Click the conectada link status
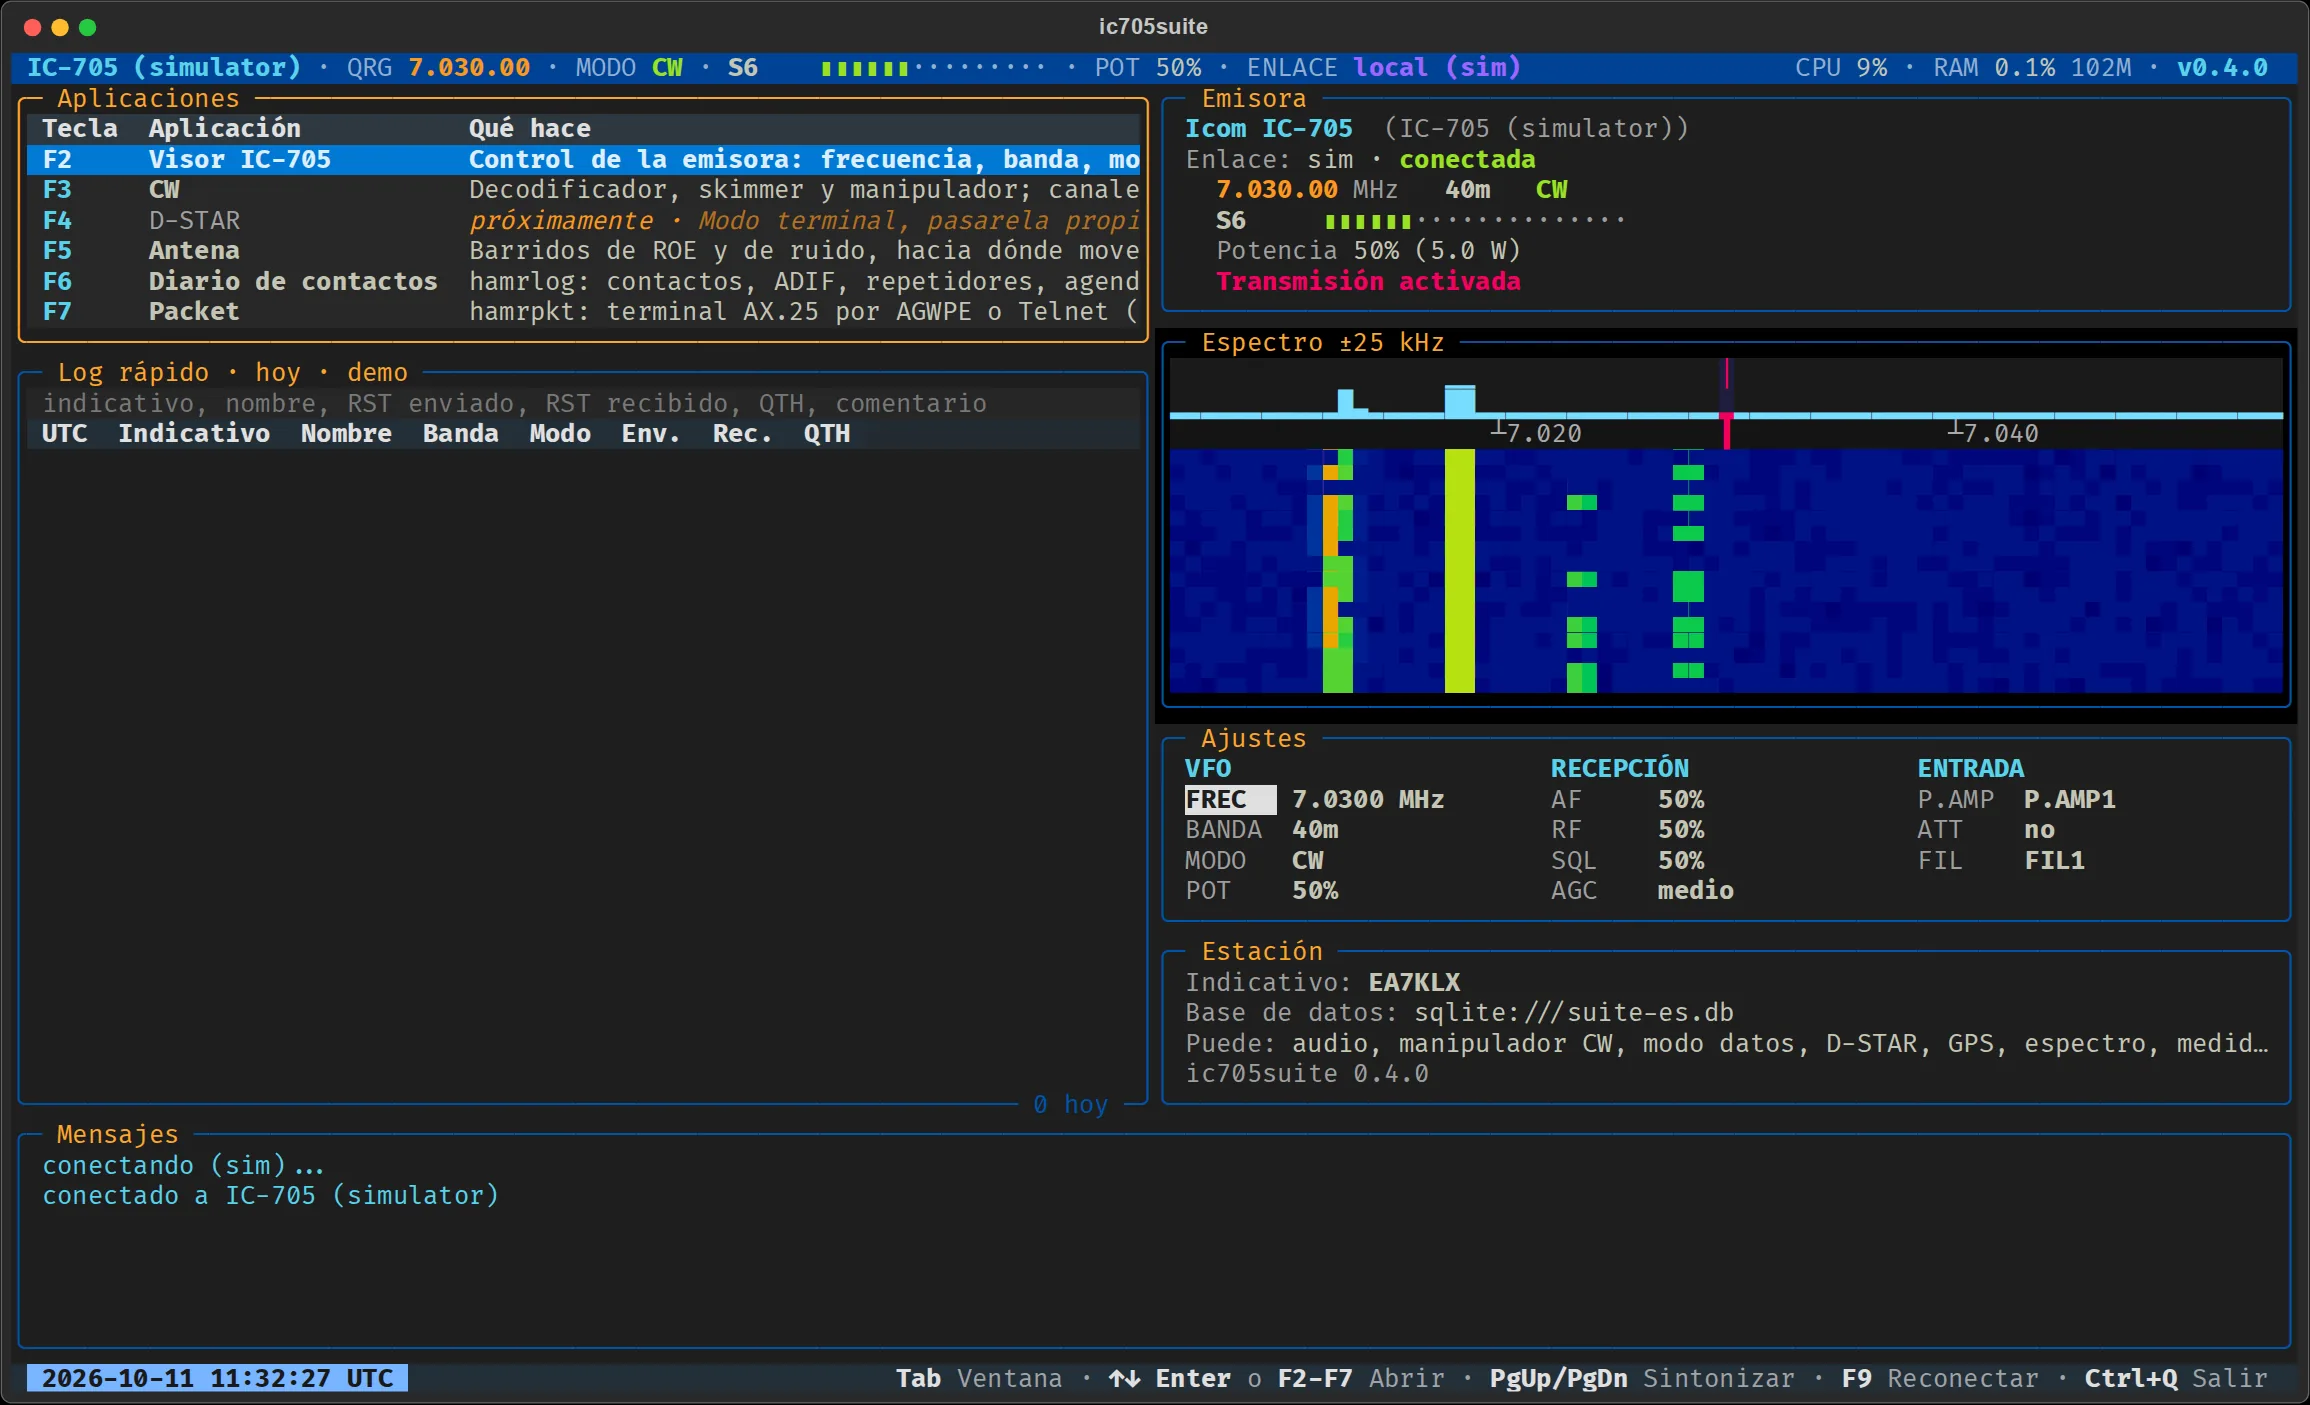Image resolution: width=2310 pixels, height=1405 pixels. tap(1467, 159)
